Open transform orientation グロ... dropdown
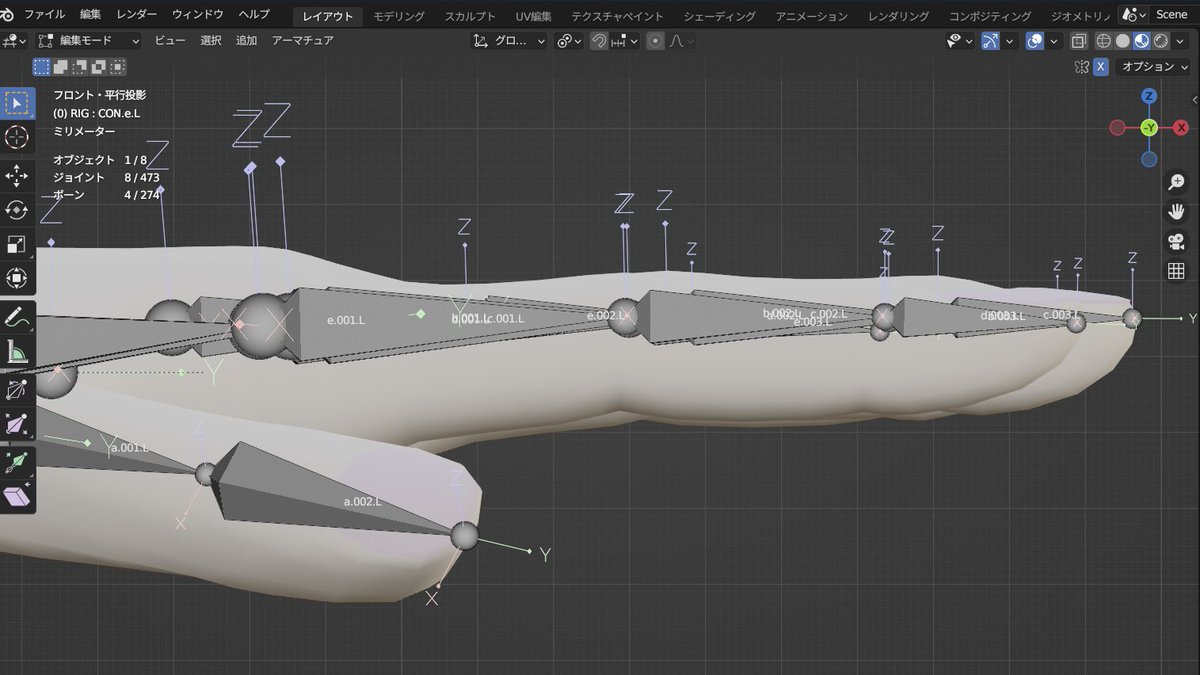Image resolution: width=1200 pixels, height=675 pixels. pyautogui.click(x=510, y=41)
